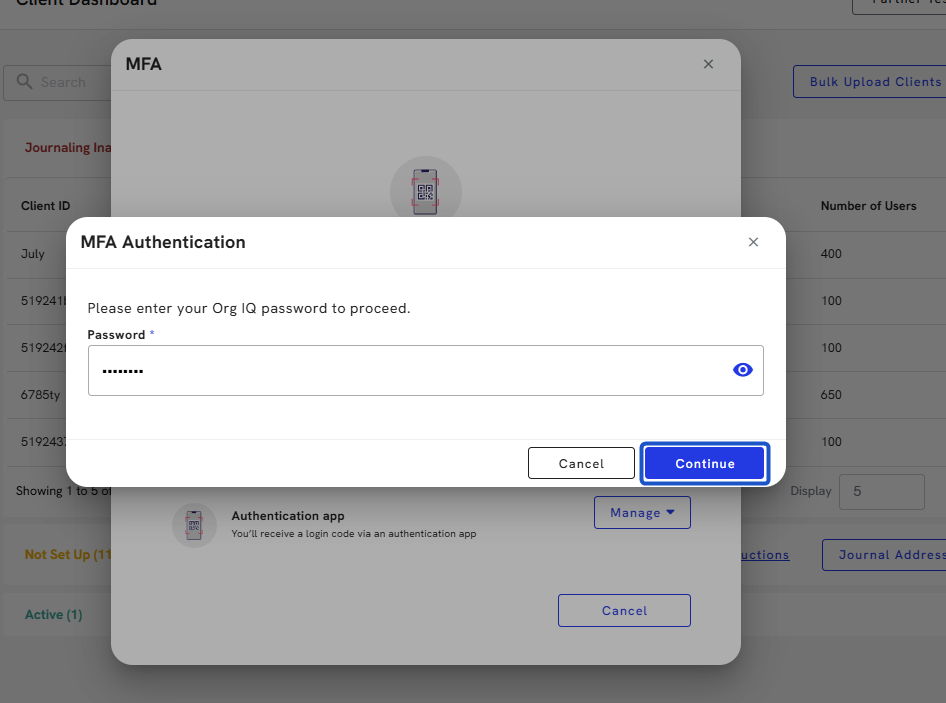Toggle password visibility eye icon
The width and height of the screenshot is (946, 703).
(742, 370)
